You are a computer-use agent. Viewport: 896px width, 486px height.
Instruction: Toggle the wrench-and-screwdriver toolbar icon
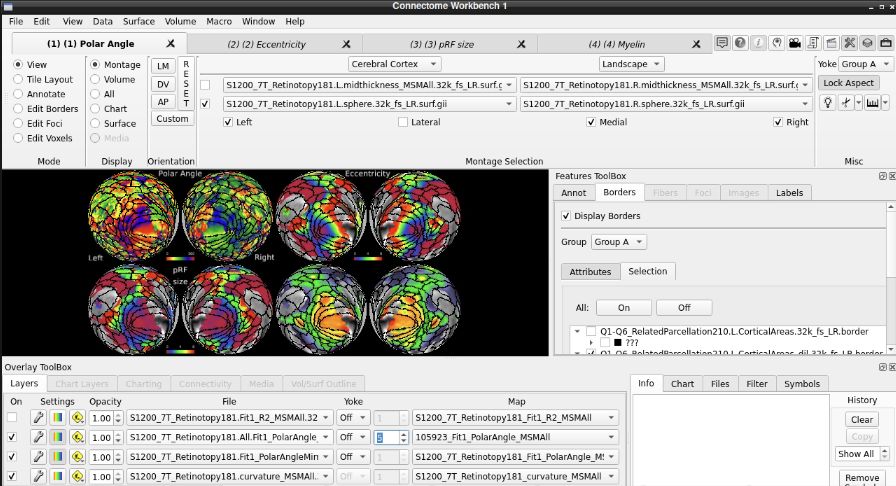point(850,43)
